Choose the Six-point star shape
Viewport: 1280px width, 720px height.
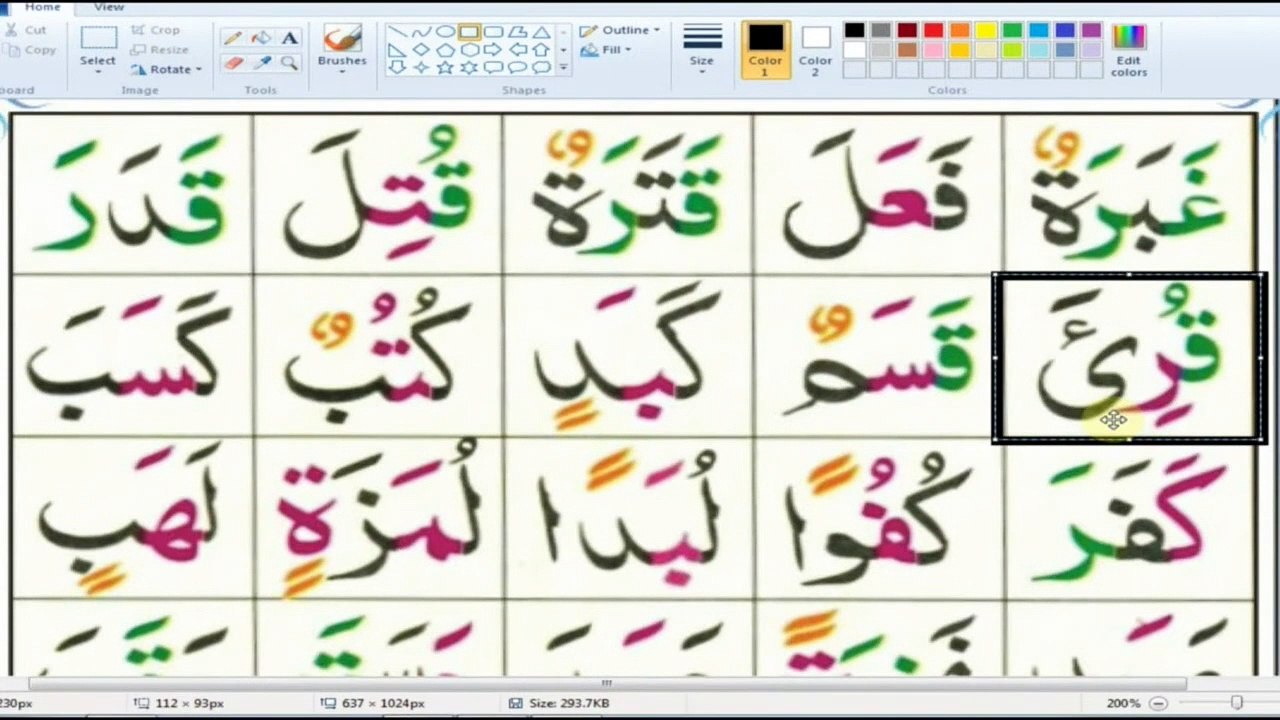click(x=469, y=67)
